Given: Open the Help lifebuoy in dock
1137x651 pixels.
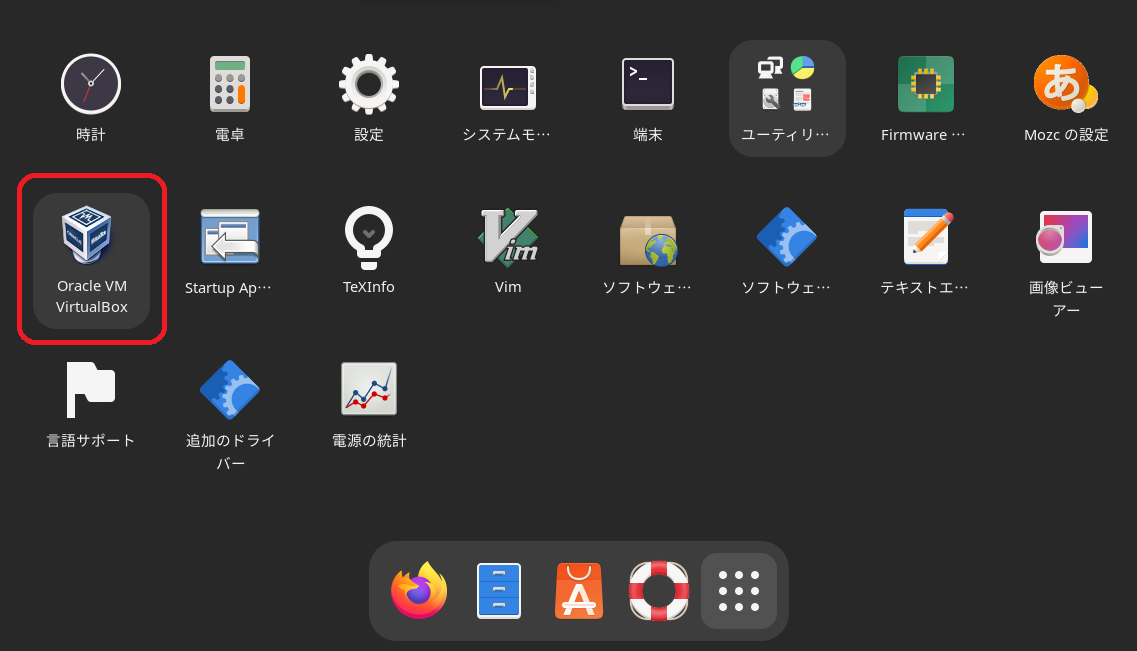Looking at the screenshot, I should tap(658, 591).
